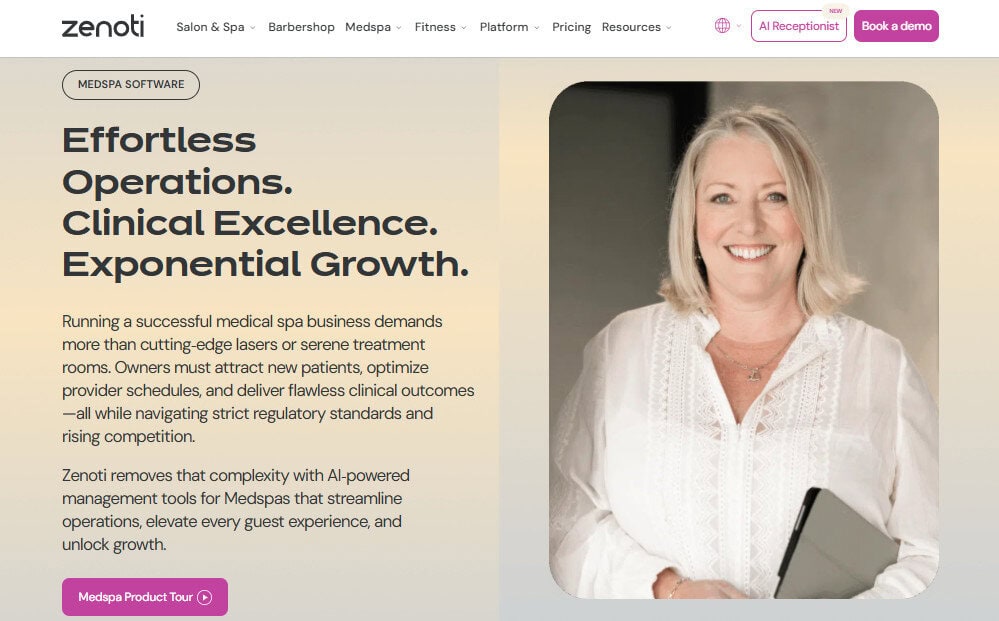Go to the Barbershop page

point(301,27)
